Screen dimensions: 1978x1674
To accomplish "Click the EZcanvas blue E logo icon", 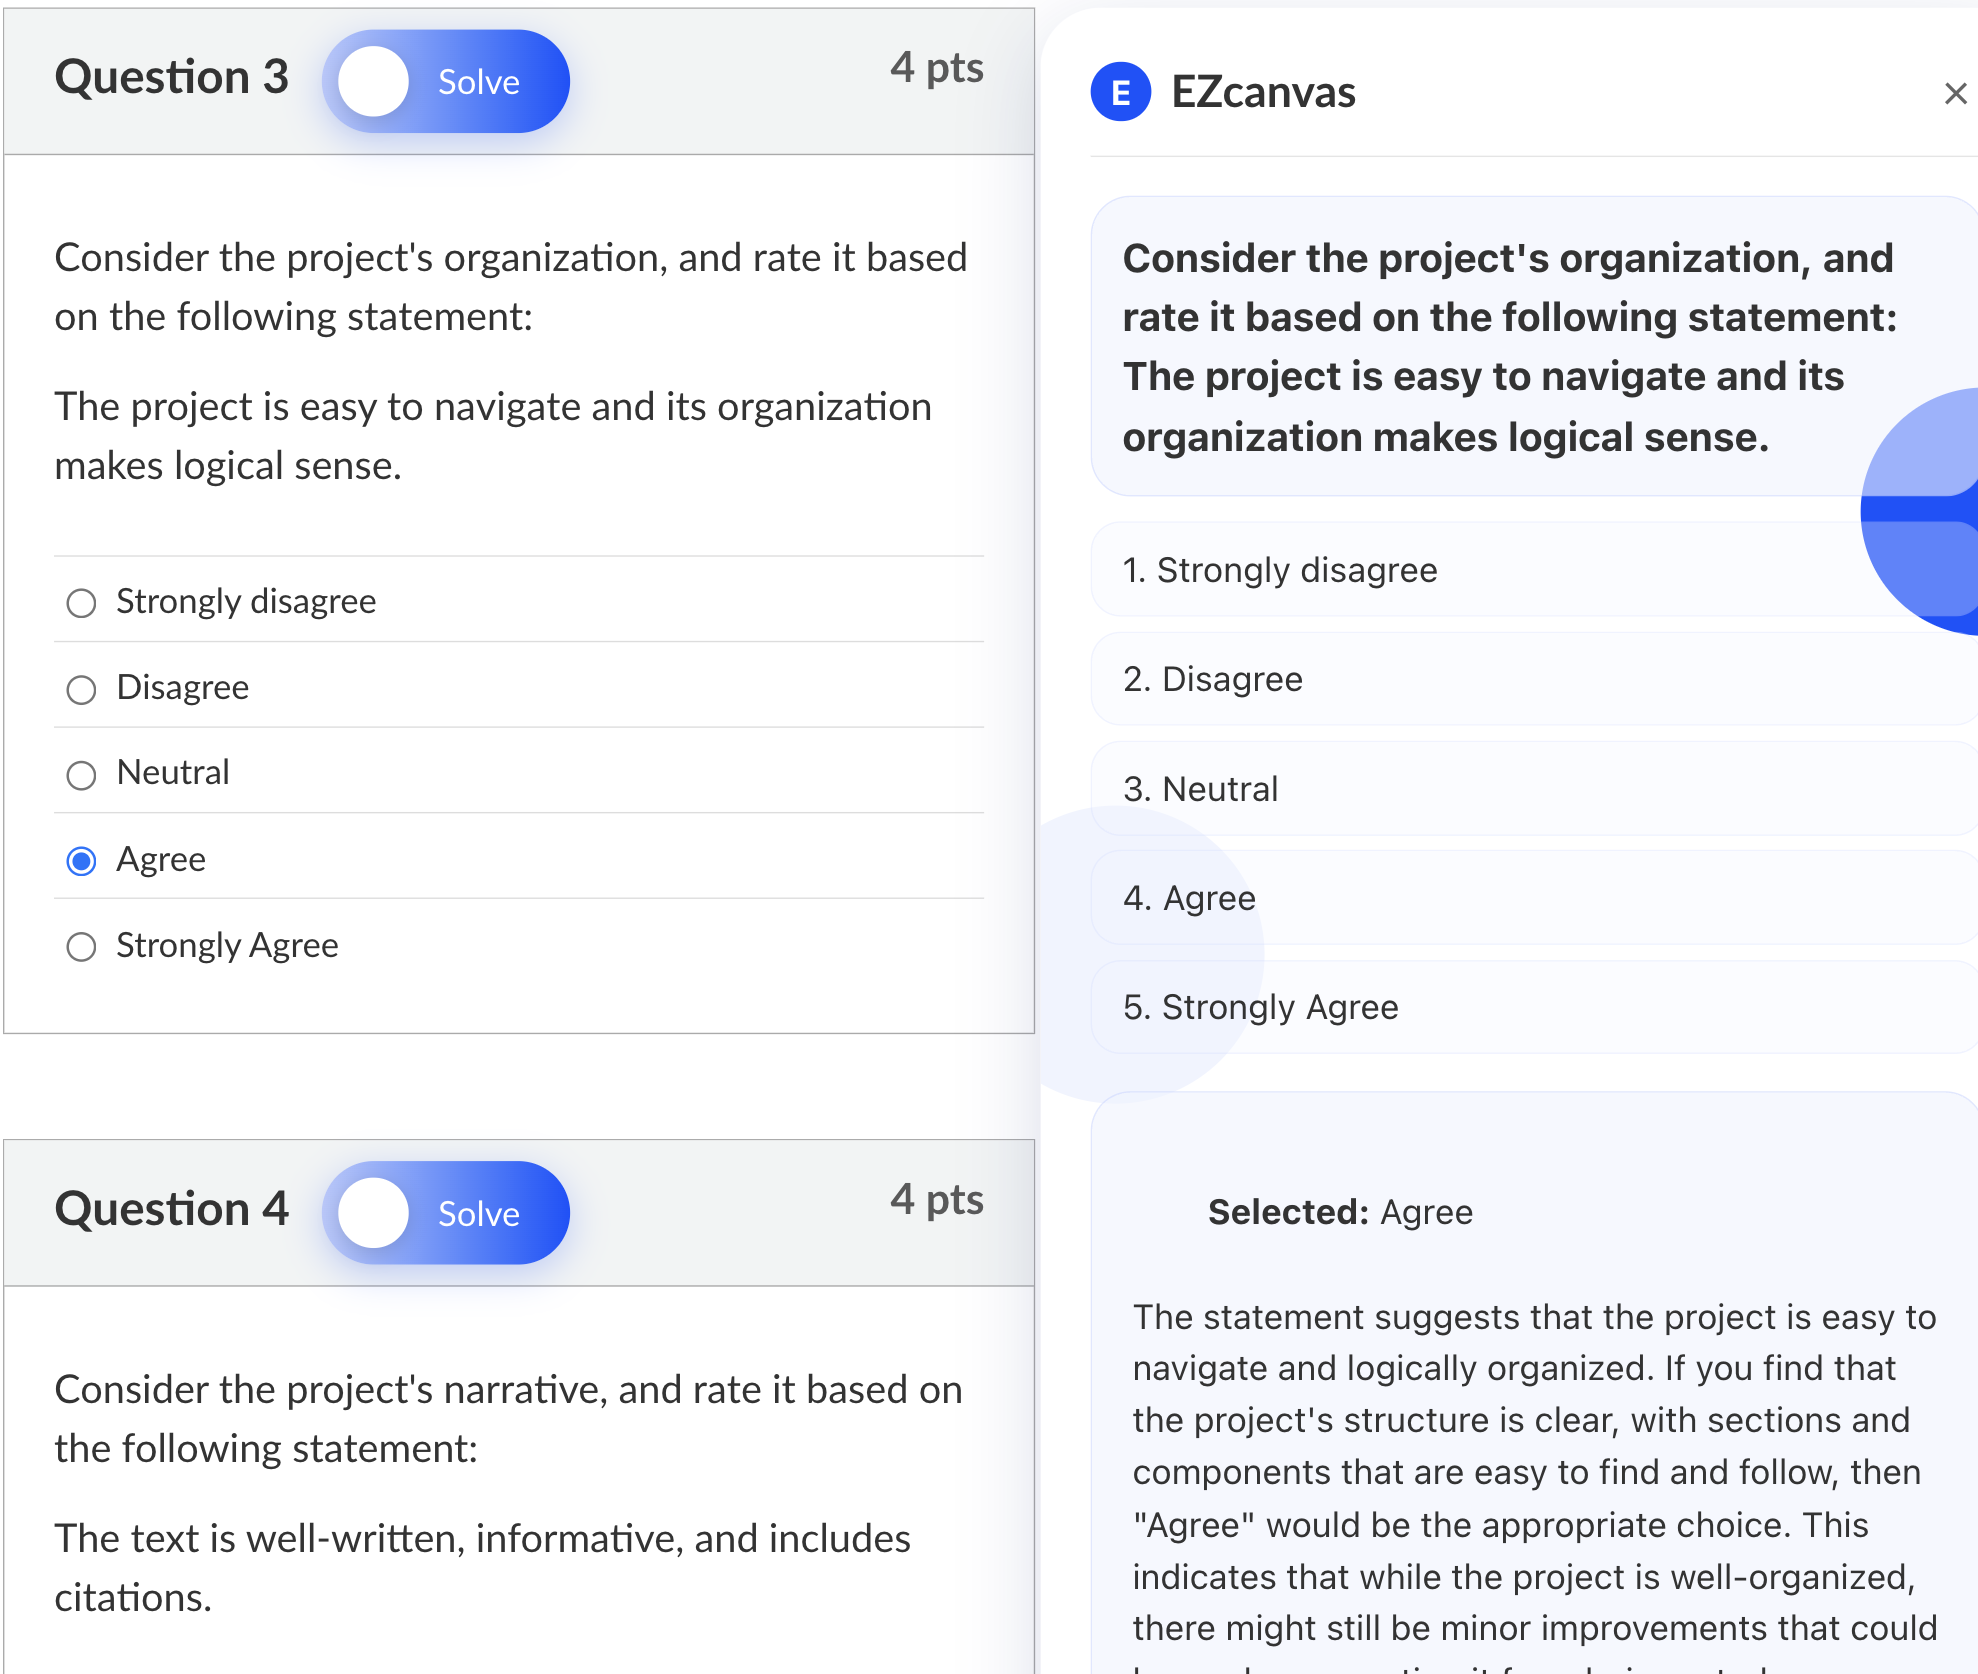I will pyautogui.click(x=1120, y=92).
